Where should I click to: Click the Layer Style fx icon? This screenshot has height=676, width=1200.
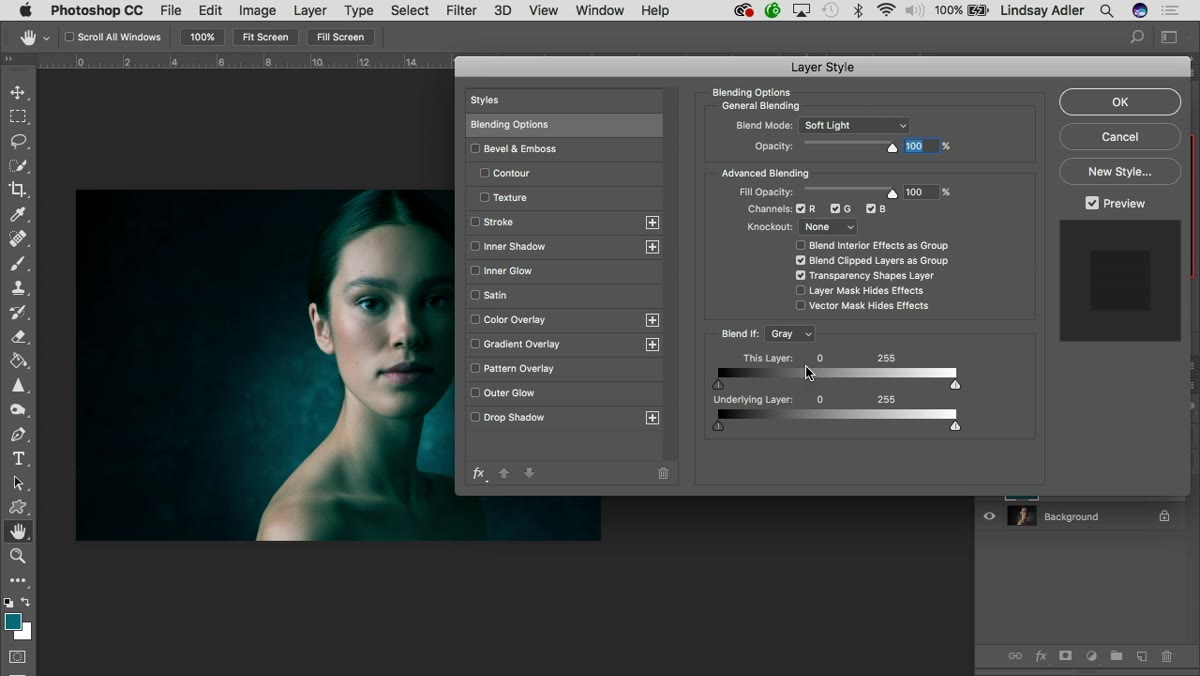click(479, 473)
